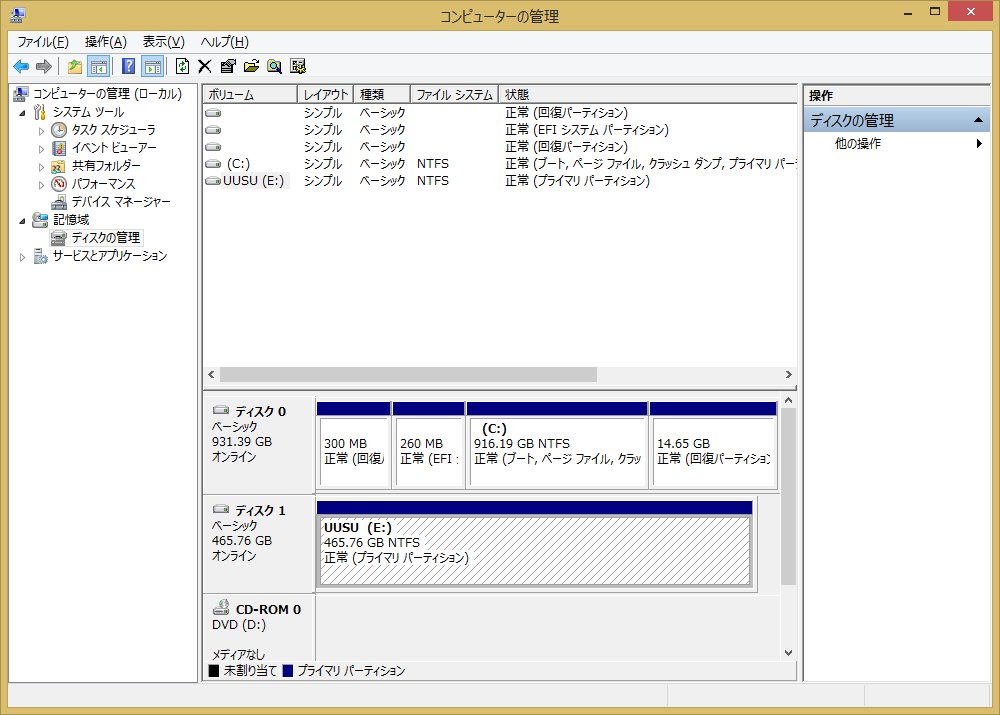
Task: Click 他の操作 in the action pane
Action: (x=858, y=144)
